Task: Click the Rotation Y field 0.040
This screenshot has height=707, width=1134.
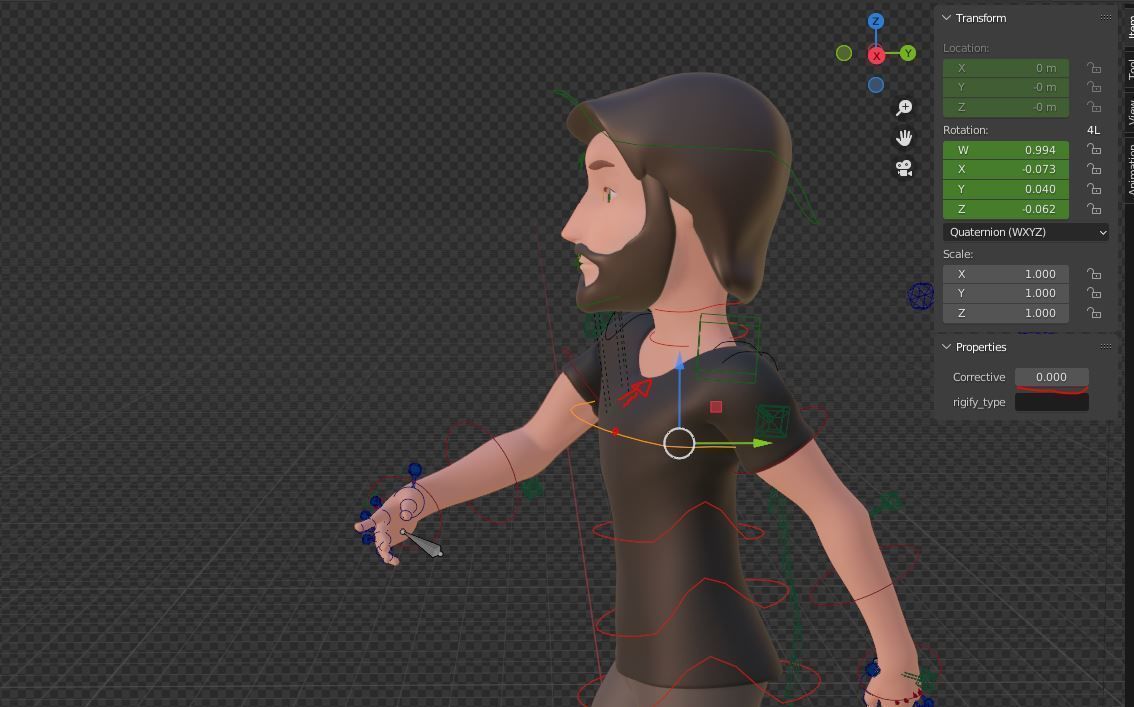Action: click(1005, 189)
